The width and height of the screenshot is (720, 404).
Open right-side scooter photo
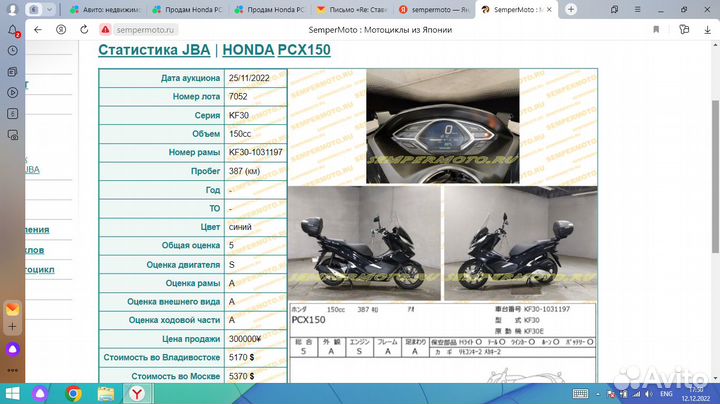click(x=521, y=243)
